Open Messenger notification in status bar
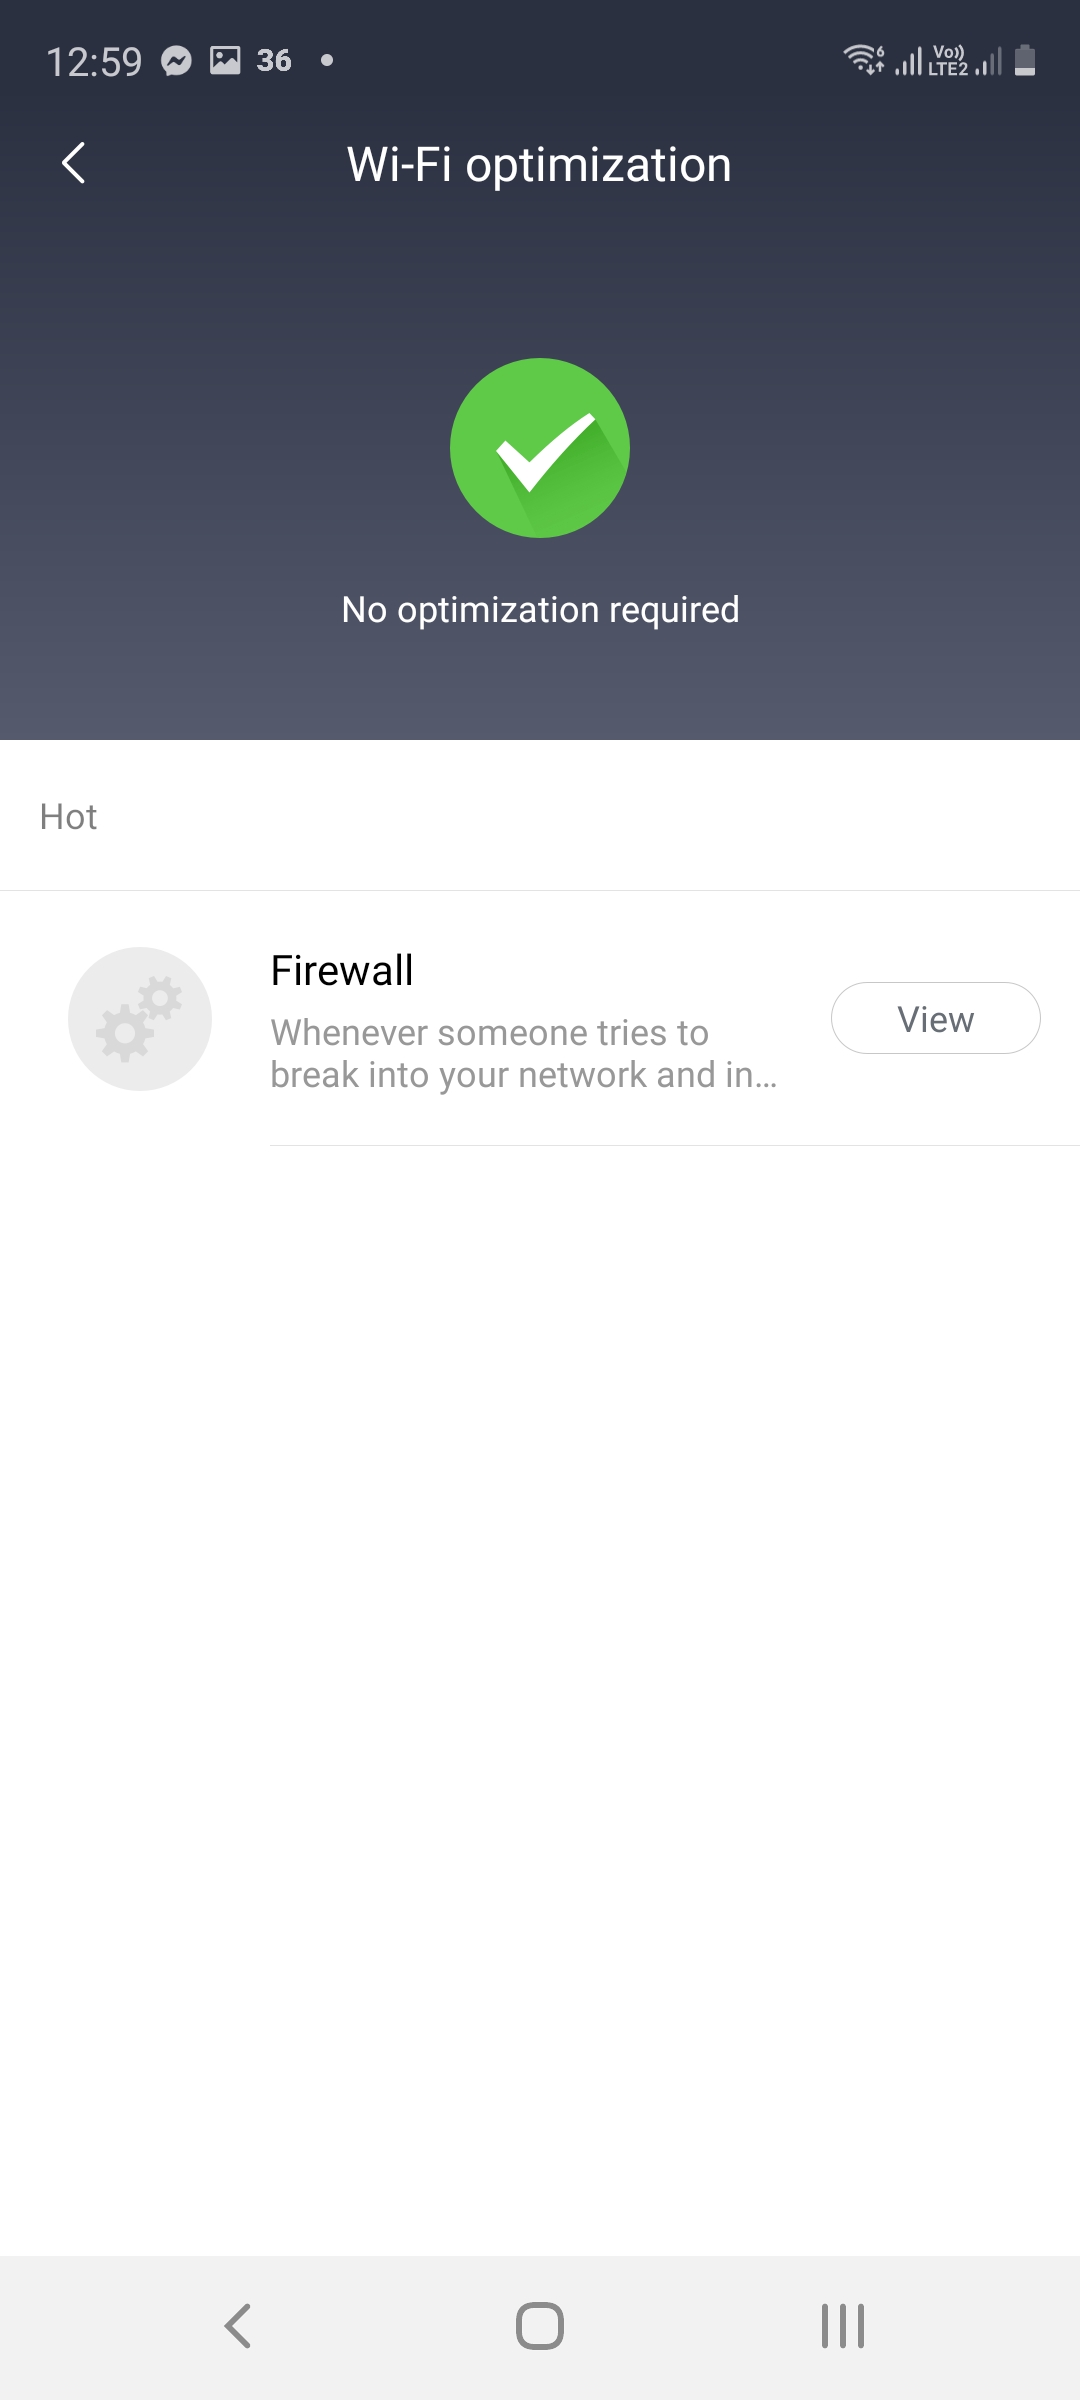Image resolution: width=1080 pixels, height=2400 pixels. [x=177, y=61]
